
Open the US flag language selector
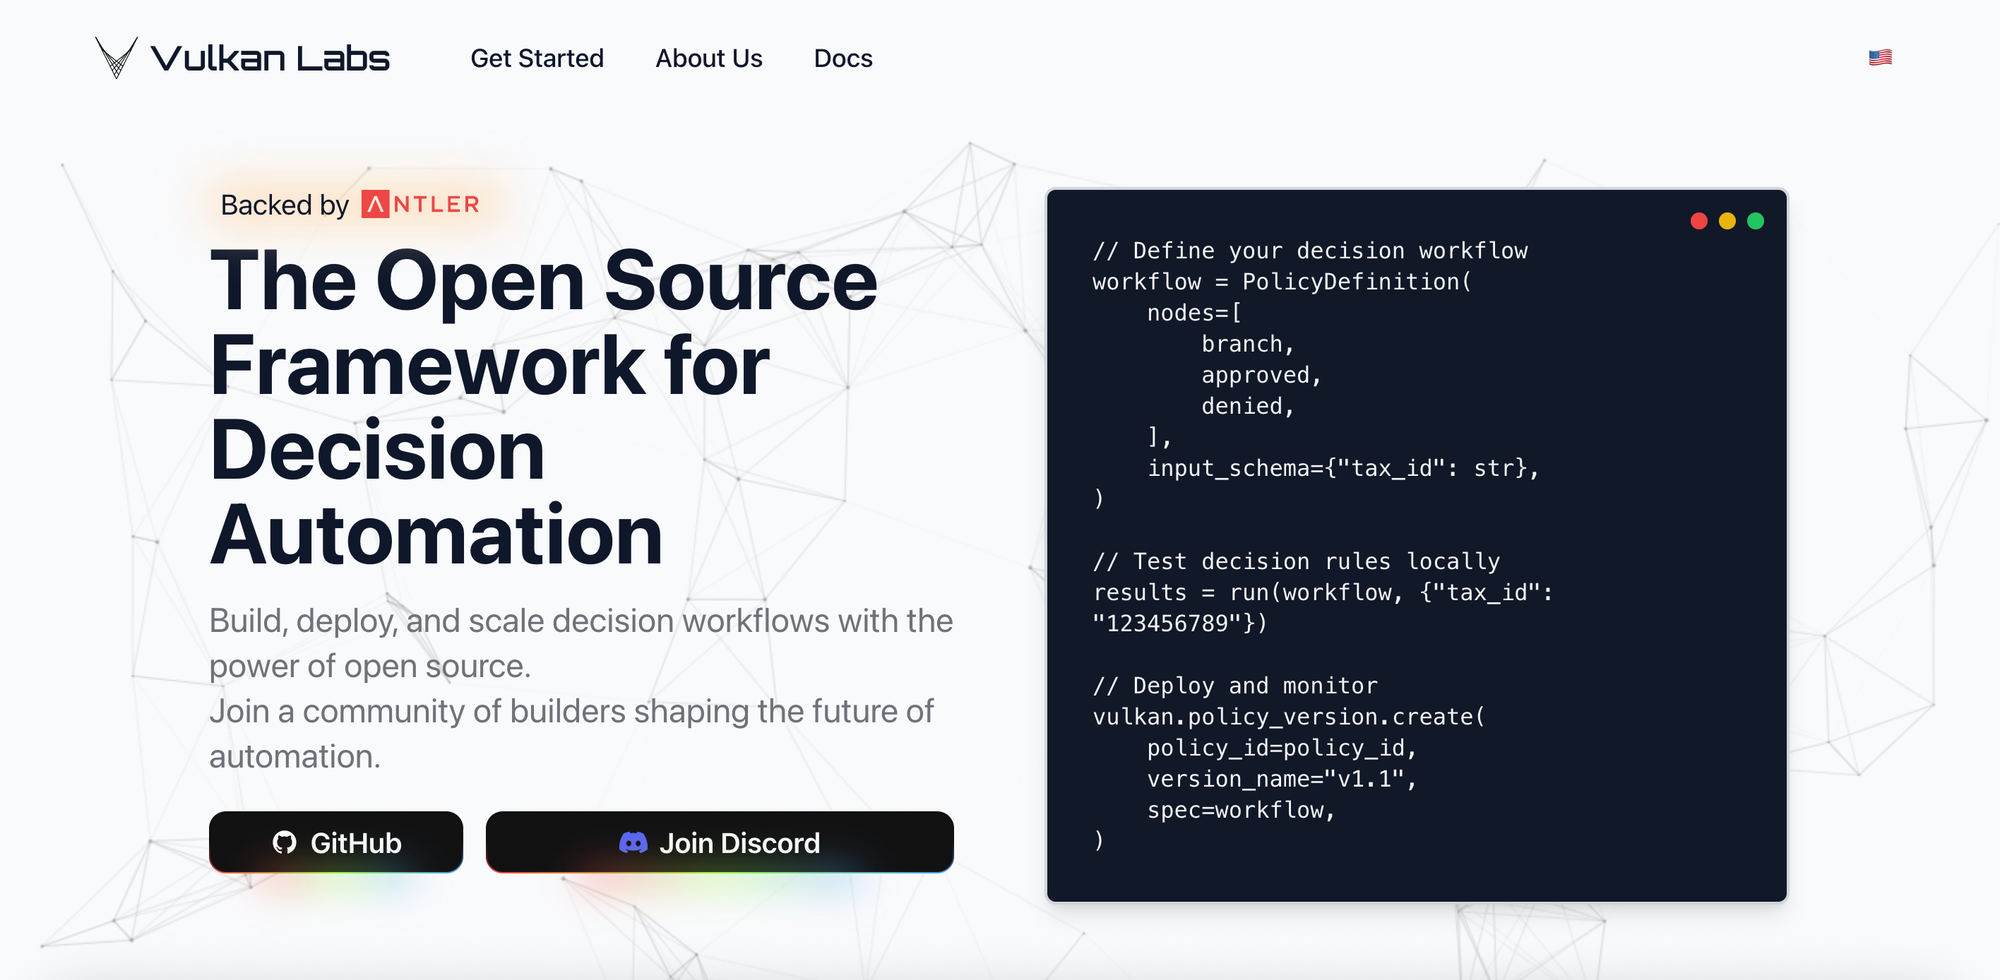tap(1880, 57)
